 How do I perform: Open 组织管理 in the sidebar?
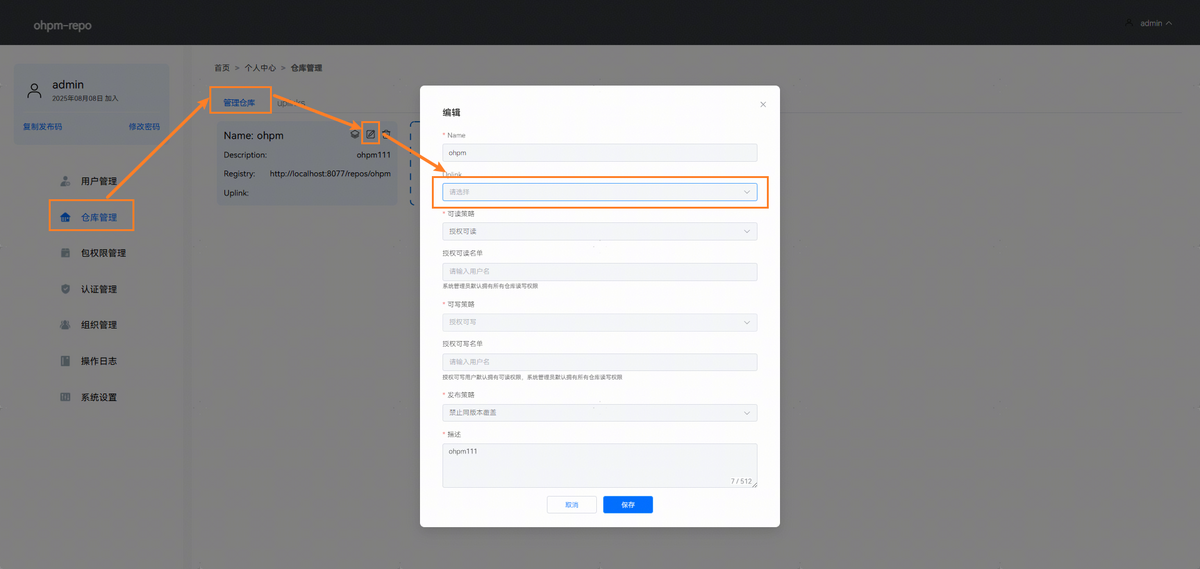[98, 325]
